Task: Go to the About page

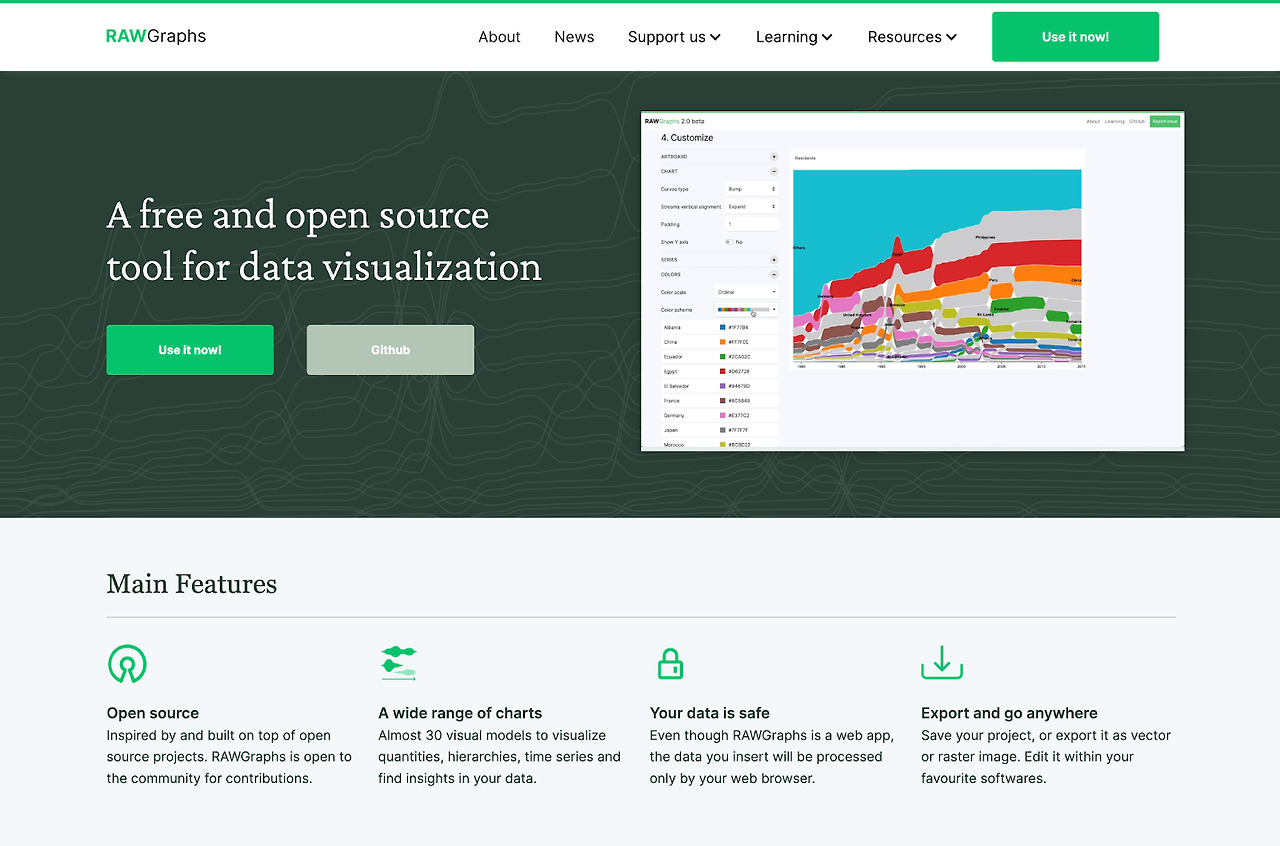Action: coord(499,37)
